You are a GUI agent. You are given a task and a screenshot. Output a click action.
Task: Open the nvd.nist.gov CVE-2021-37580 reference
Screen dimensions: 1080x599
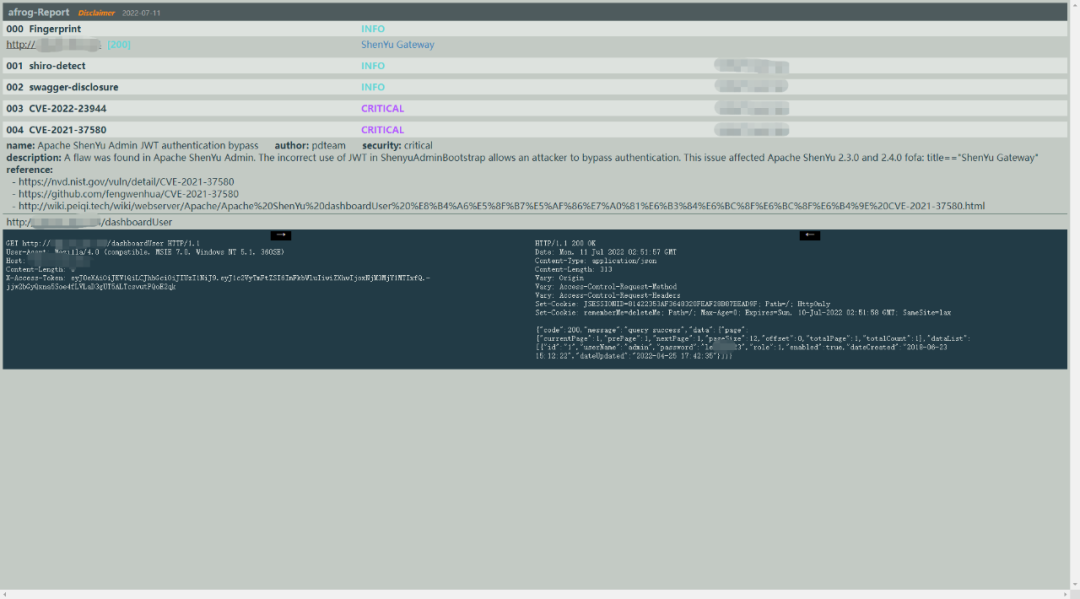(126, 182)
